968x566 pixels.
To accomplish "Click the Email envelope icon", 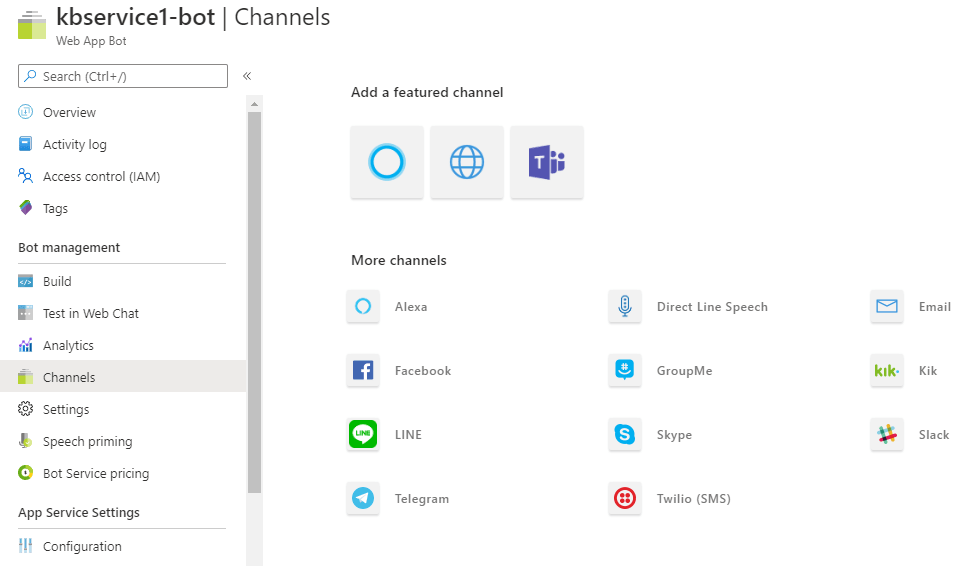I will pyautogui.click(x=887, y=307).
